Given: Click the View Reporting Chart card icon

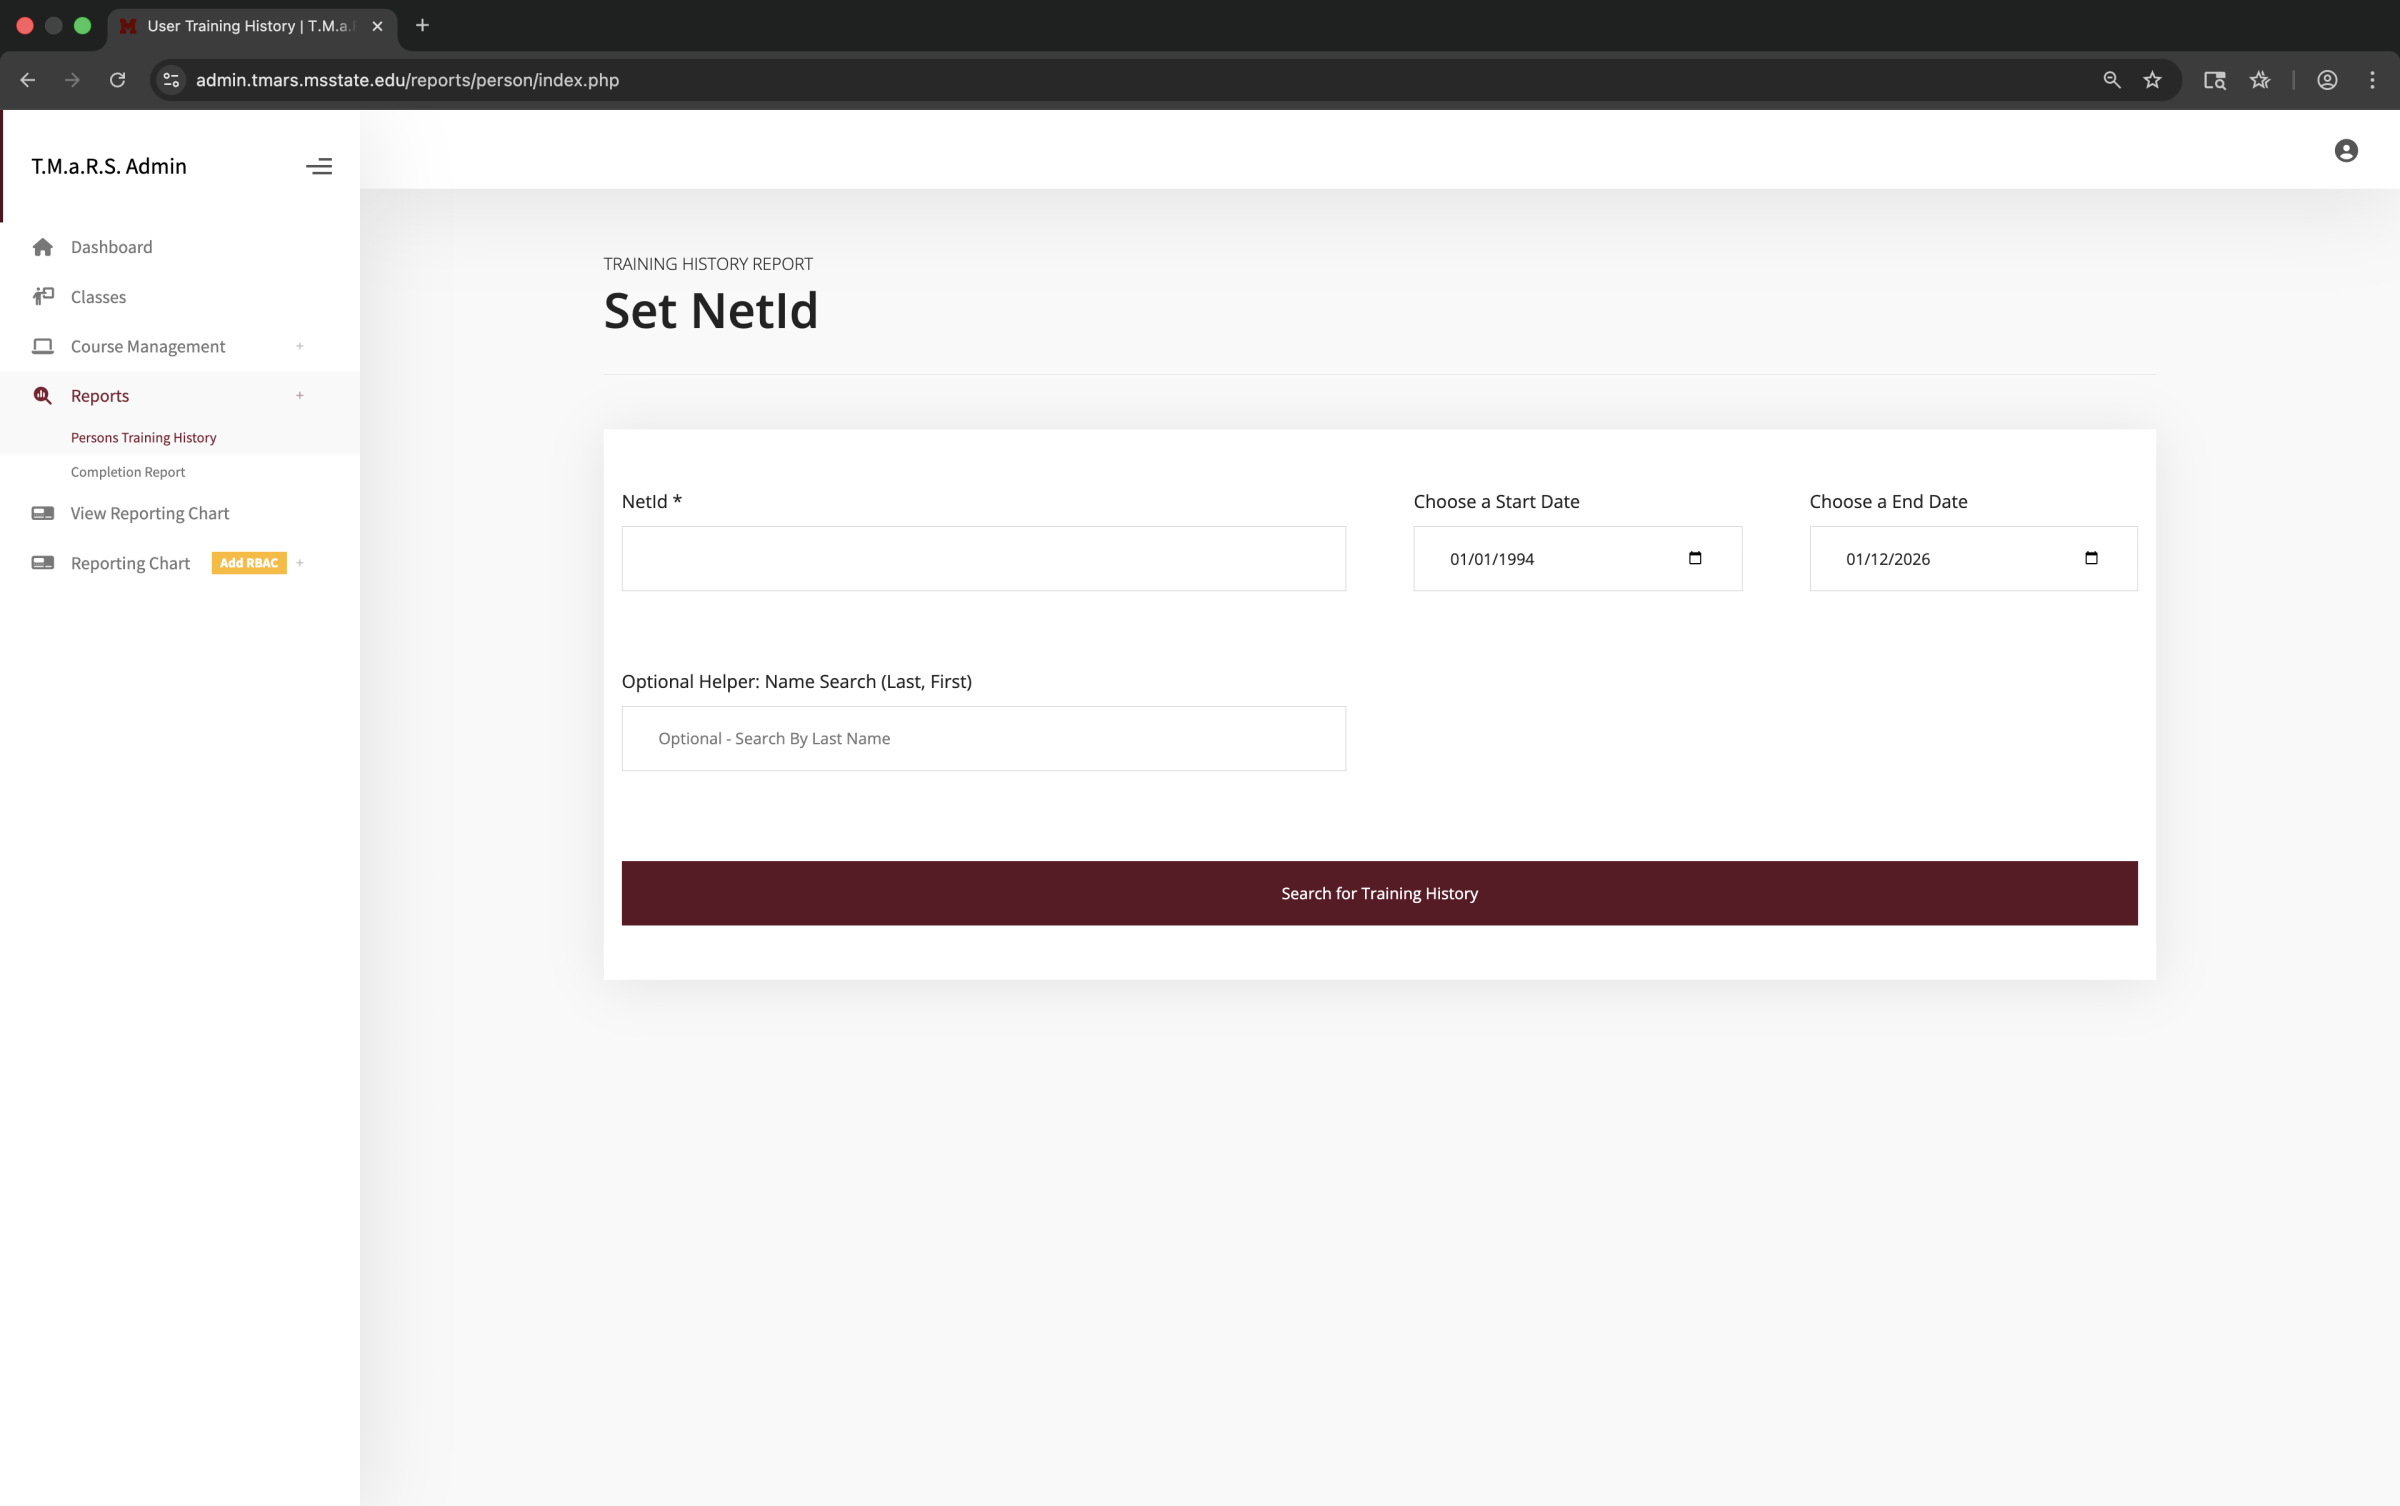Looking at the screenshot, I should coord(42,513).
